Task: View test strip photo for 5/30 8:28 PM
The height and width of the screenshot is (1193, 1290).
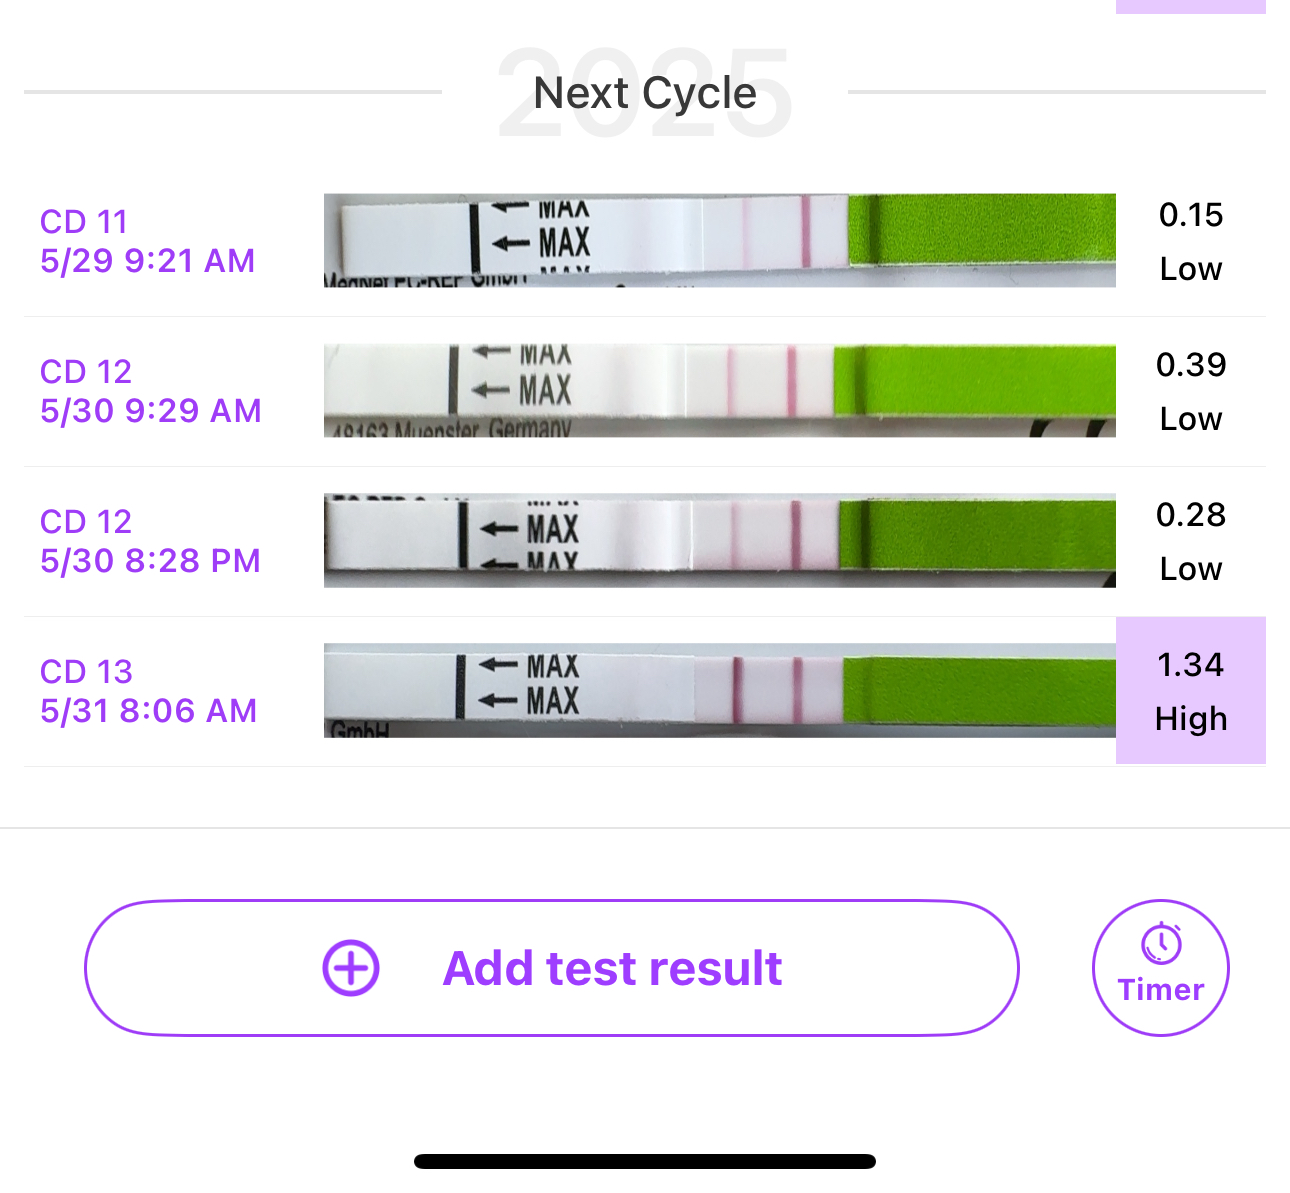Action: [x=719, y=541]
